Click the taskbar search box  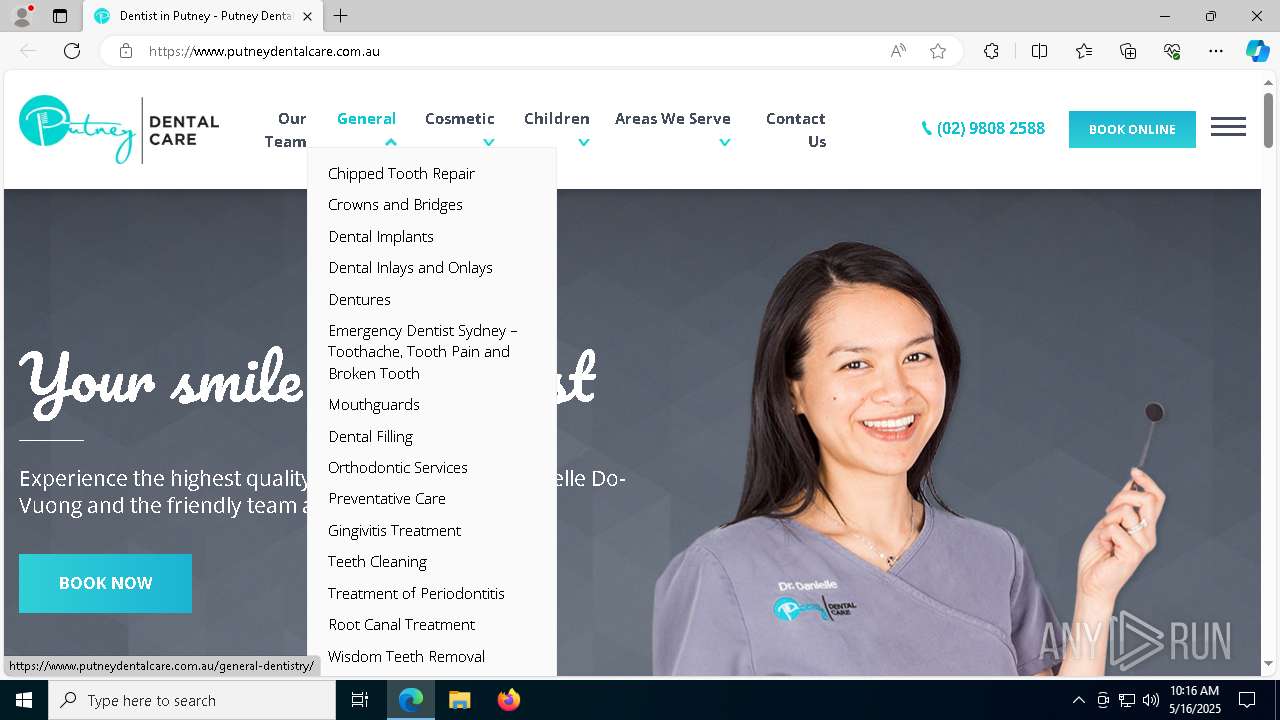(192, 700)
